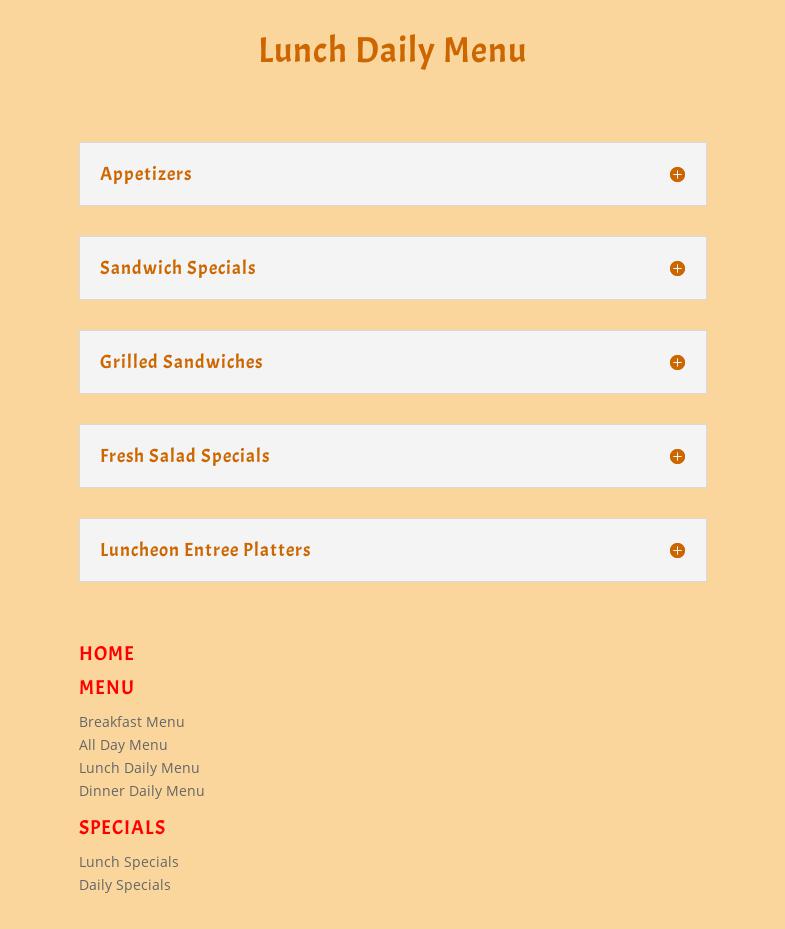Open the Dinner Daily Menu link
This screenshot has width=785, height=929.
[142, 791]
